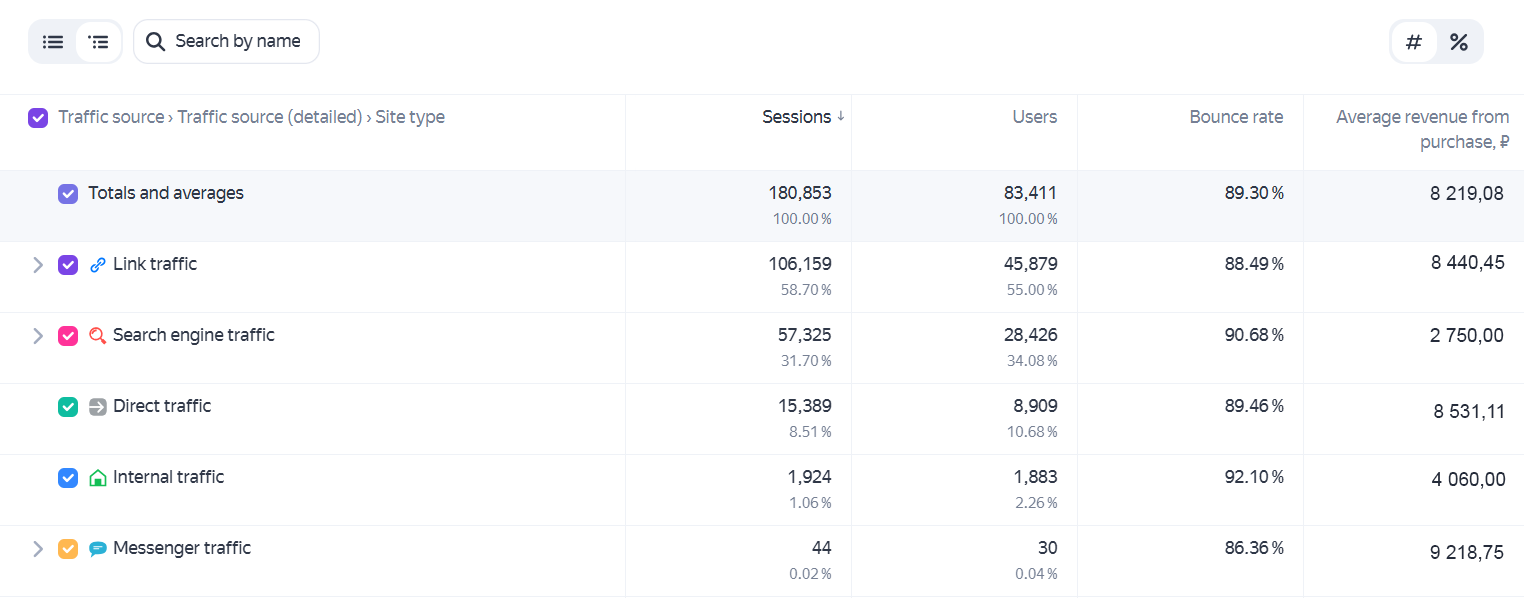Expand the Search engine traffic row
The width and height of the screenshot is (1524, 598).
(38, 336)
